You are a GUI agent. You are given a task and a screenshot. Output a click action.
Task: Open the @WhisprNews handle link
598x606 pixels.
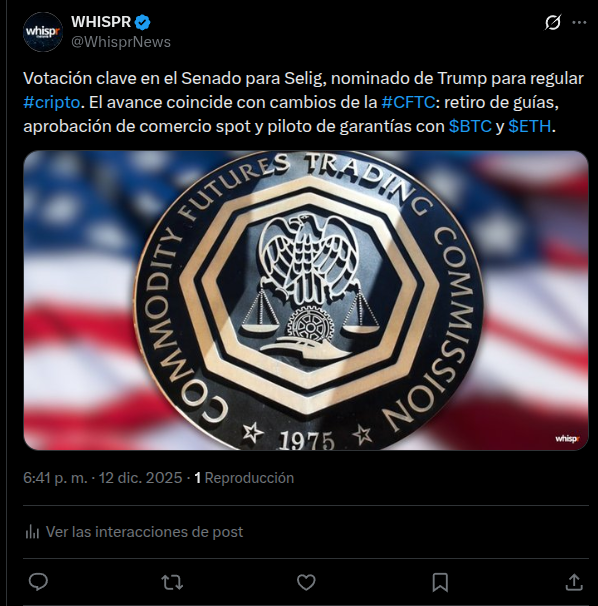[x=121, y=42]
